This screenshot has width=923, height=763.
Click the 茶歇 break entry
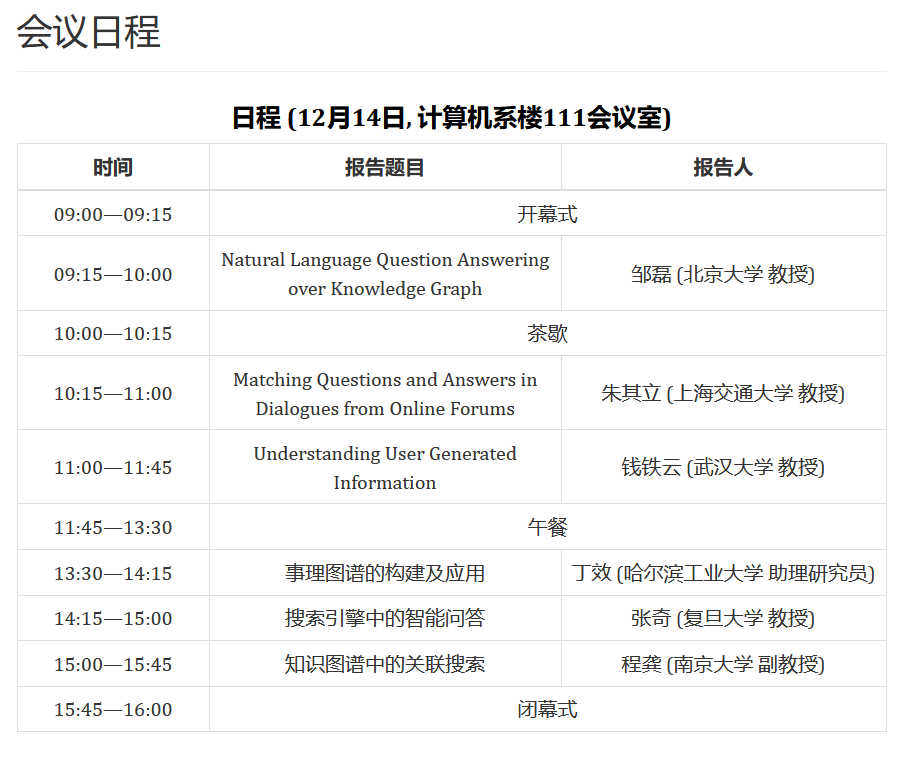point(547,334)
